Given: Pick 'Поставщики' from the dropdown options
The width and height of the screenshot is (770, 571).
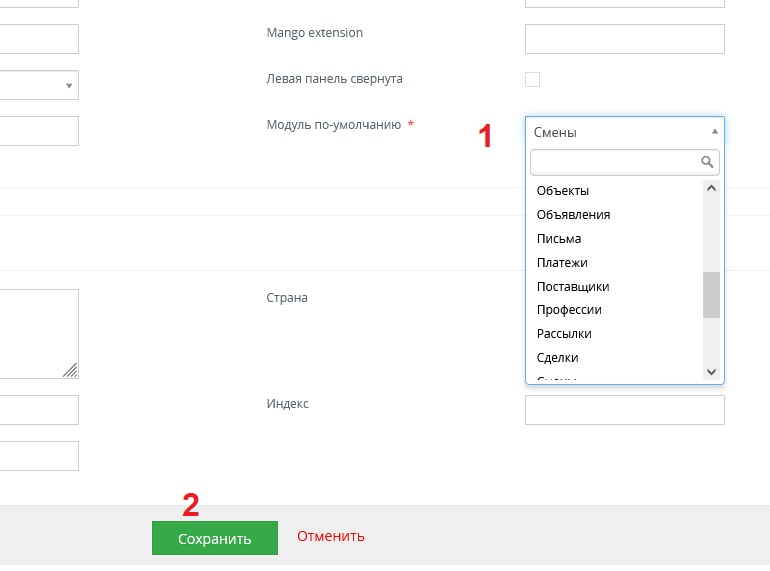Looking at the screenshot, I should coord(573,286).
